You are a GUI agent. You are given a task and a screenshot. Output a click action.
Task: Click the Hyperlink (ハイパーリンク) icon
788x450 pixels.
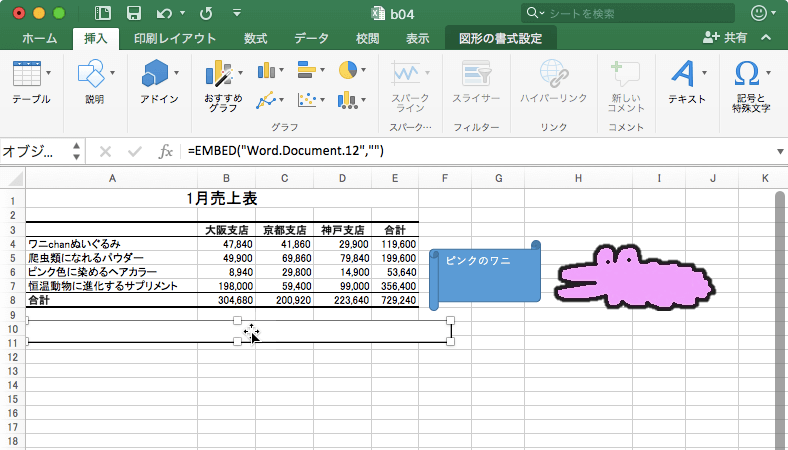point(554,74)
